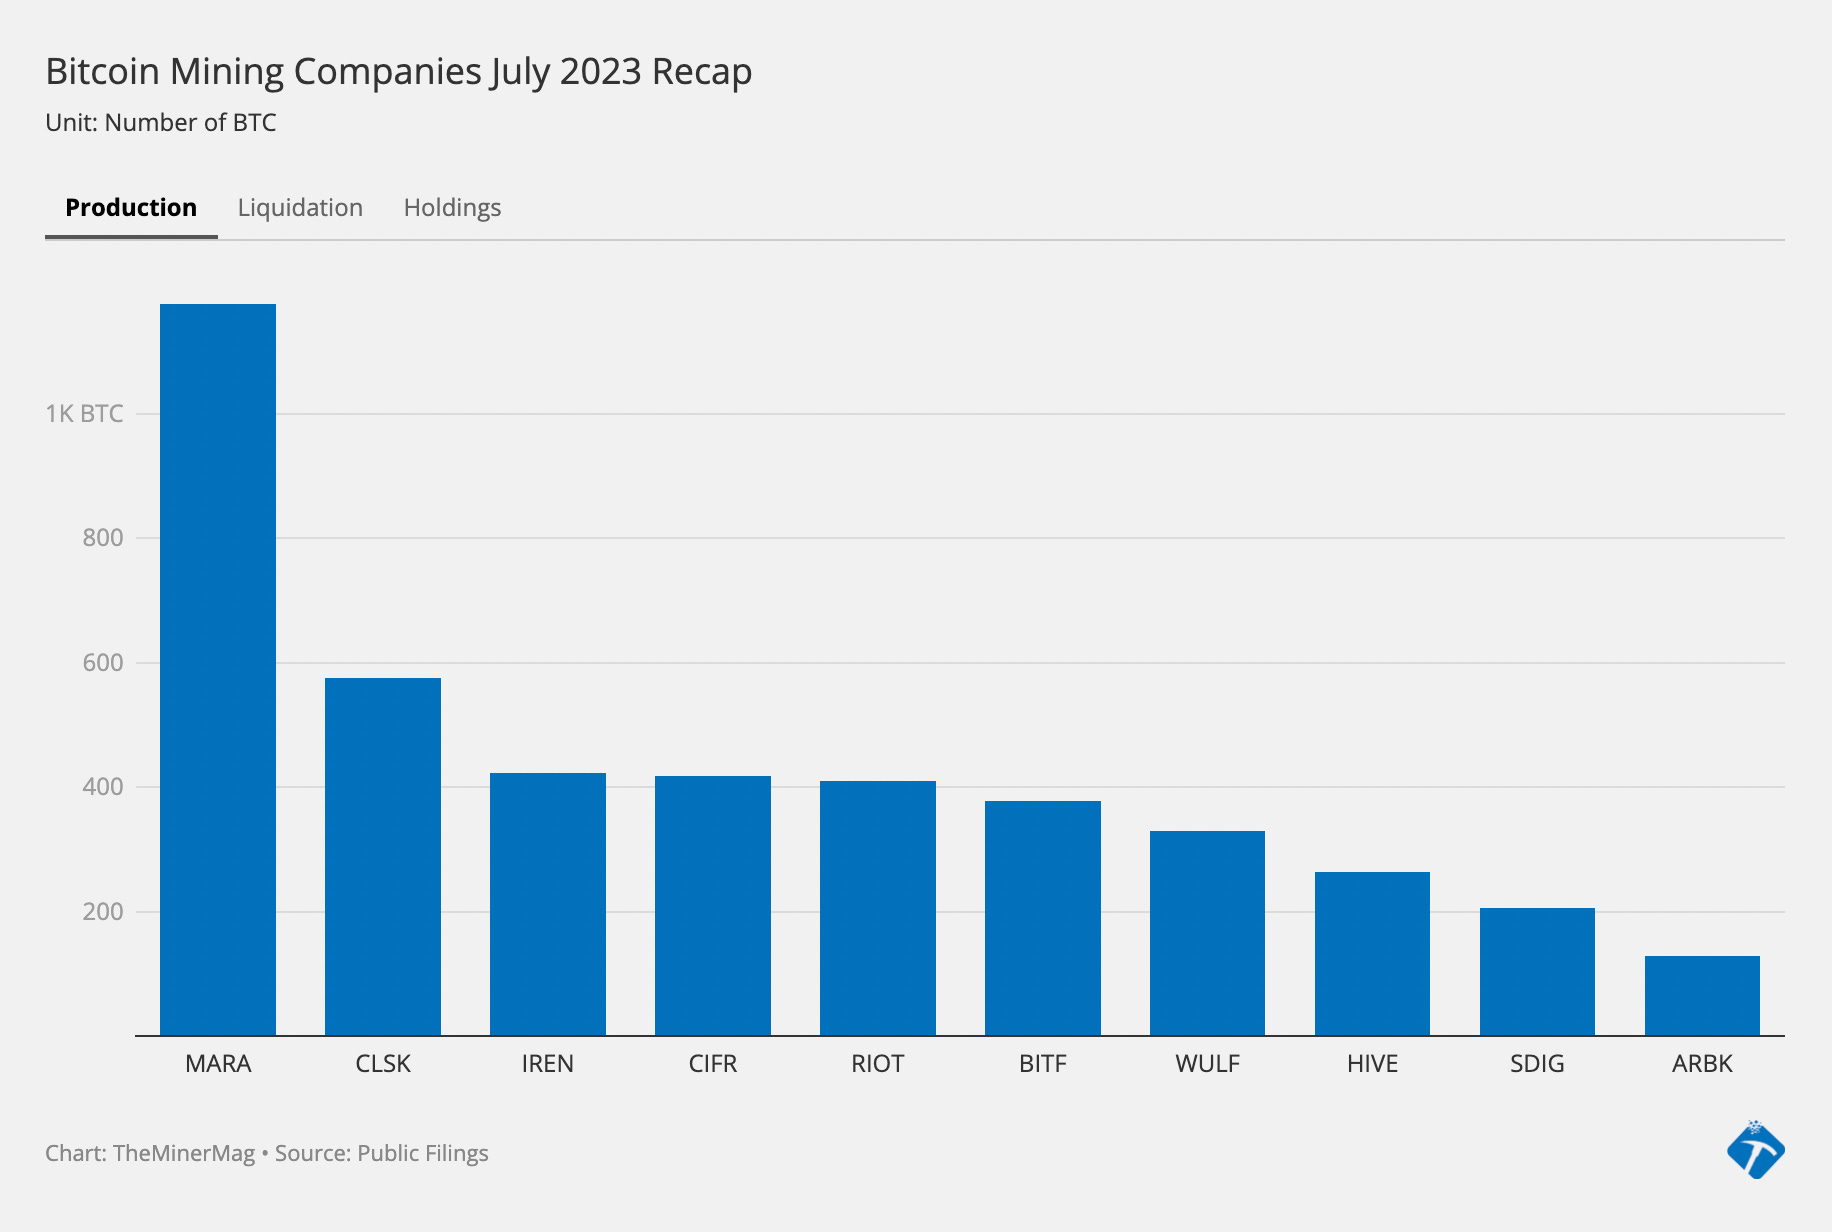Click the 'Unit: Number of BTC' subtitle

161,122
